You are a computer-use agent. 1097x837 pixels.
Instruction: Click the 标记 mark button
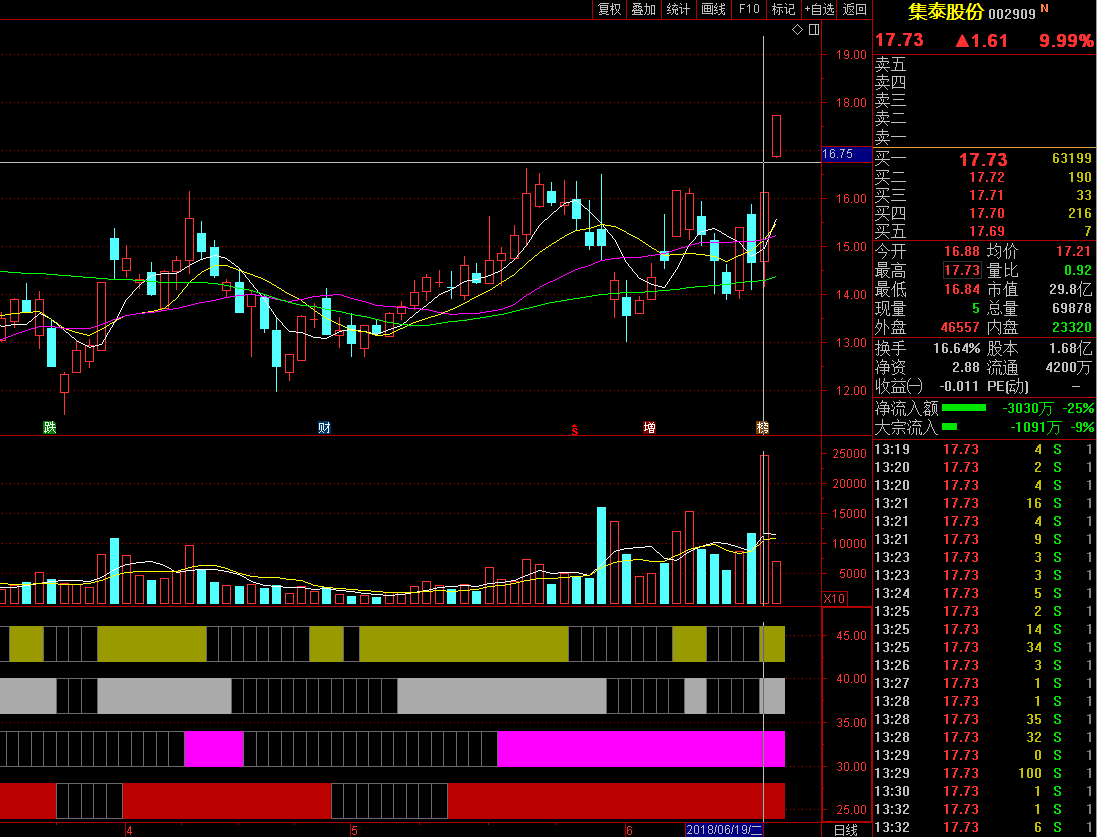click(x=784, y=9)
